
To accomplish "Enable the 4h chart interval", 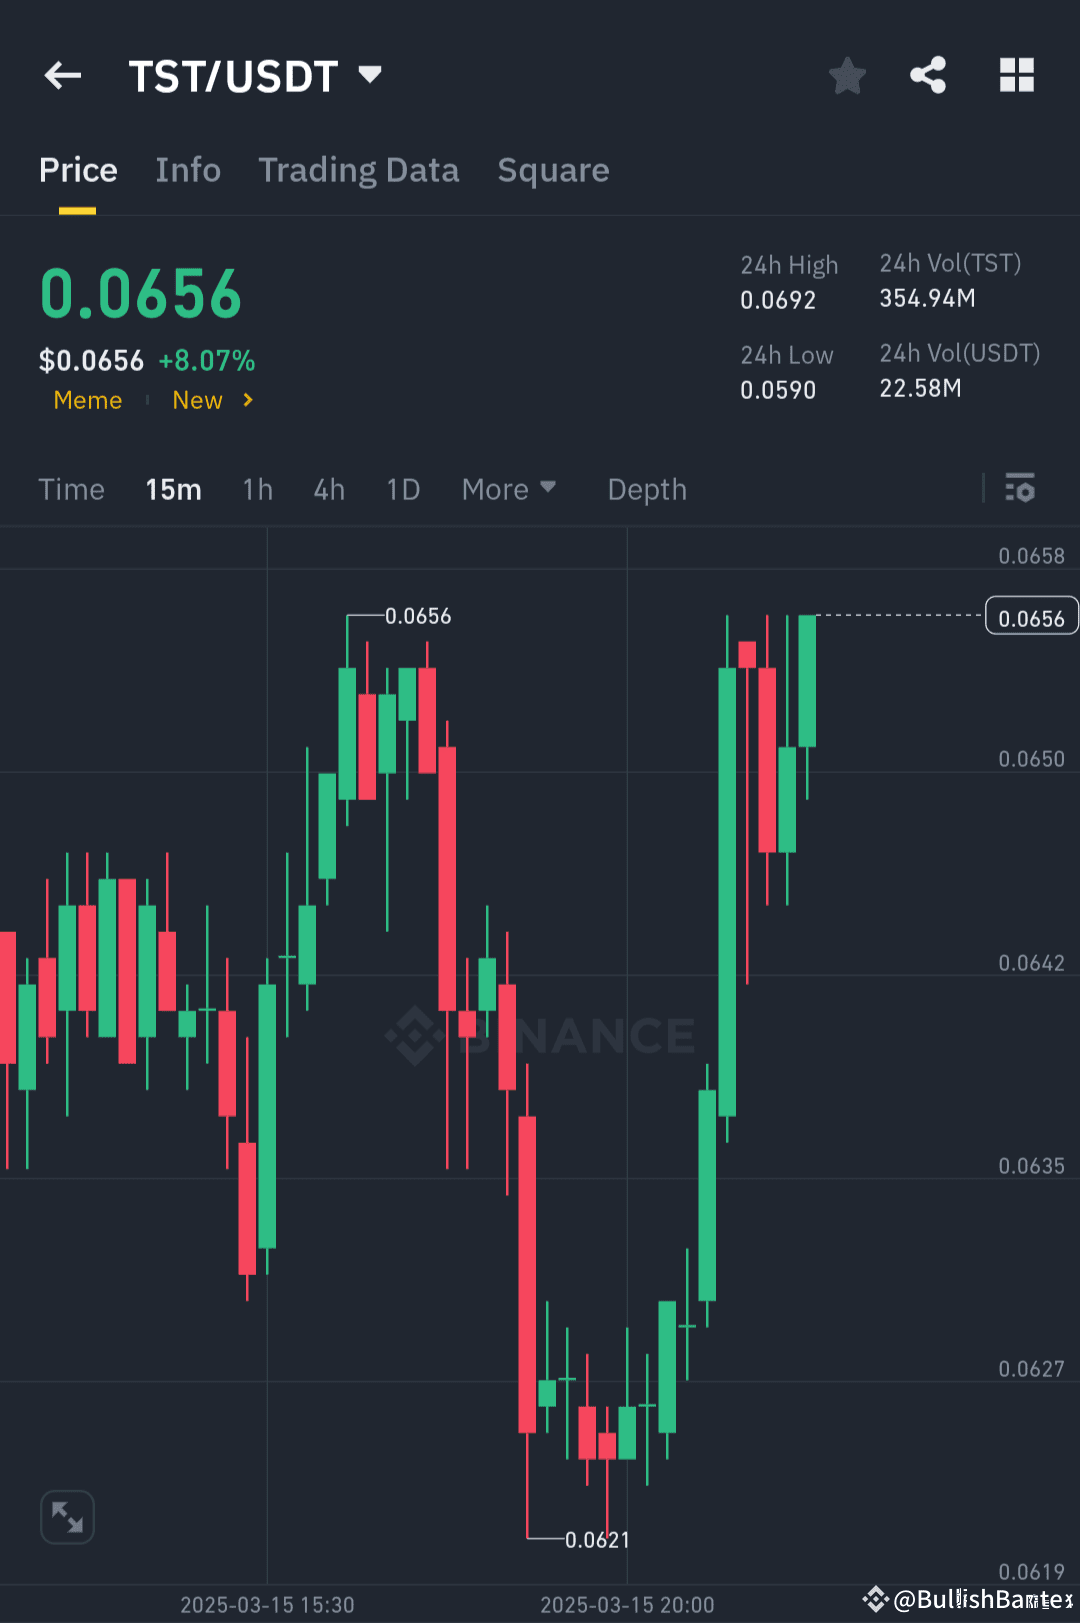I will (x=329, y=489).
